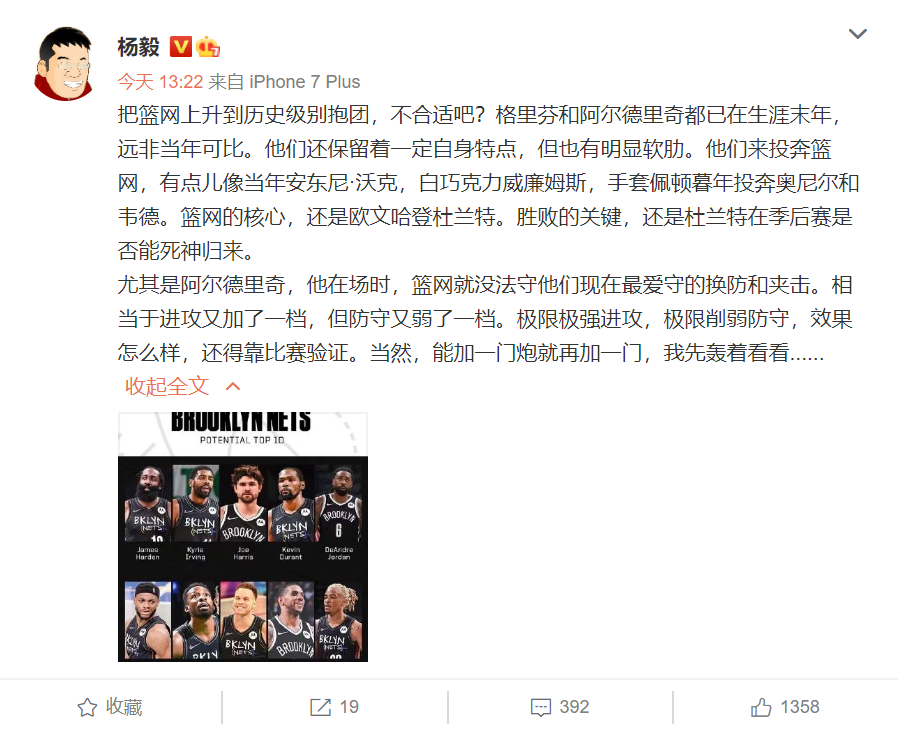Click the star favorite icon
898x733 pixels.
point(87,707)
